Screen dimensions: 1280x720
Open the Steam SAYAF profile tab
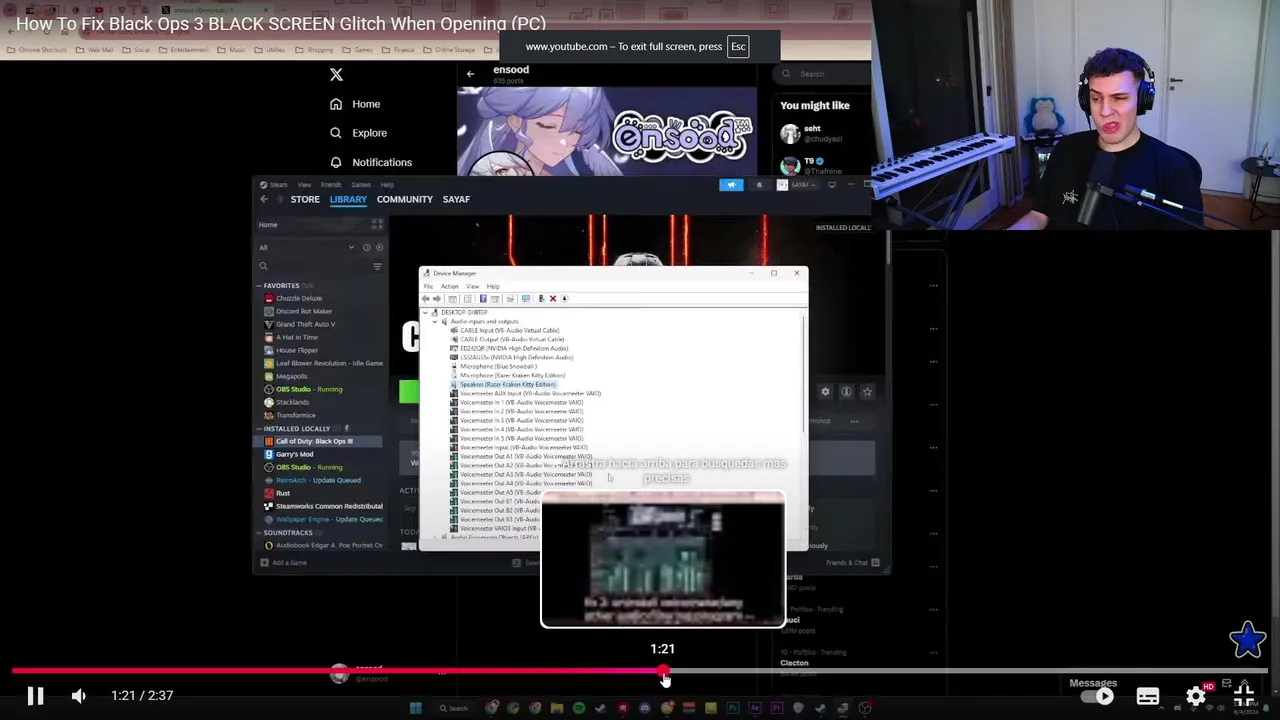[x=456, y=199]
